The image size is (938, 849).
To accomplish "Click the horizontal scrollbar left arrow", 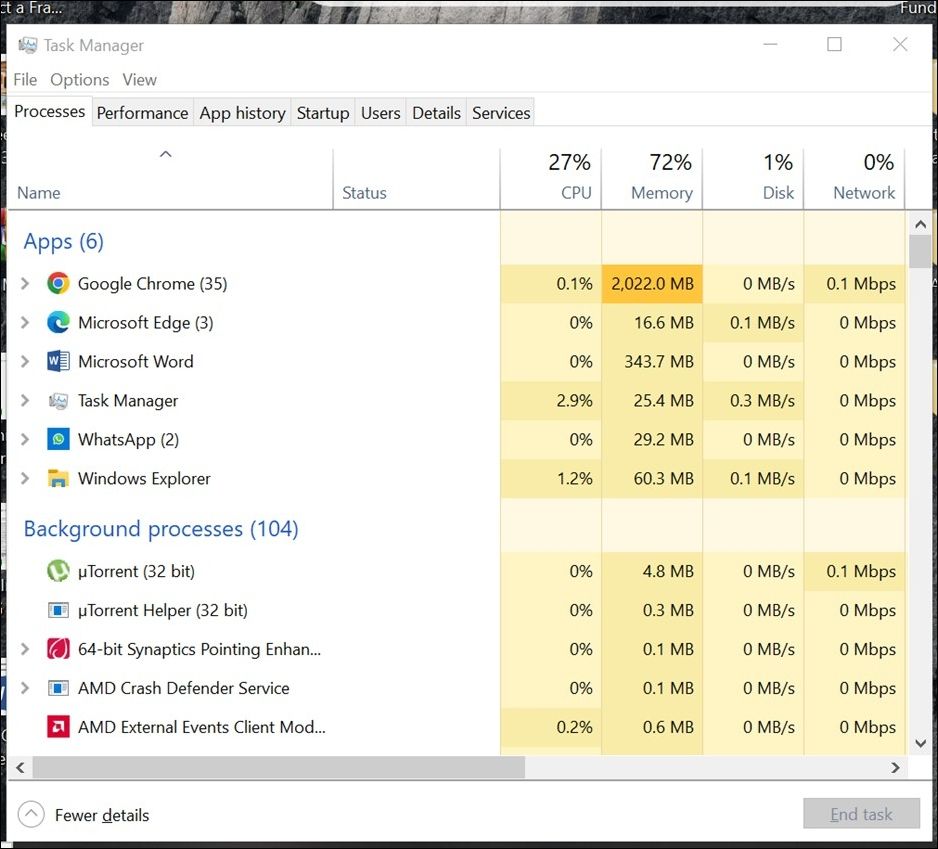I will click(x=20, y=768).
